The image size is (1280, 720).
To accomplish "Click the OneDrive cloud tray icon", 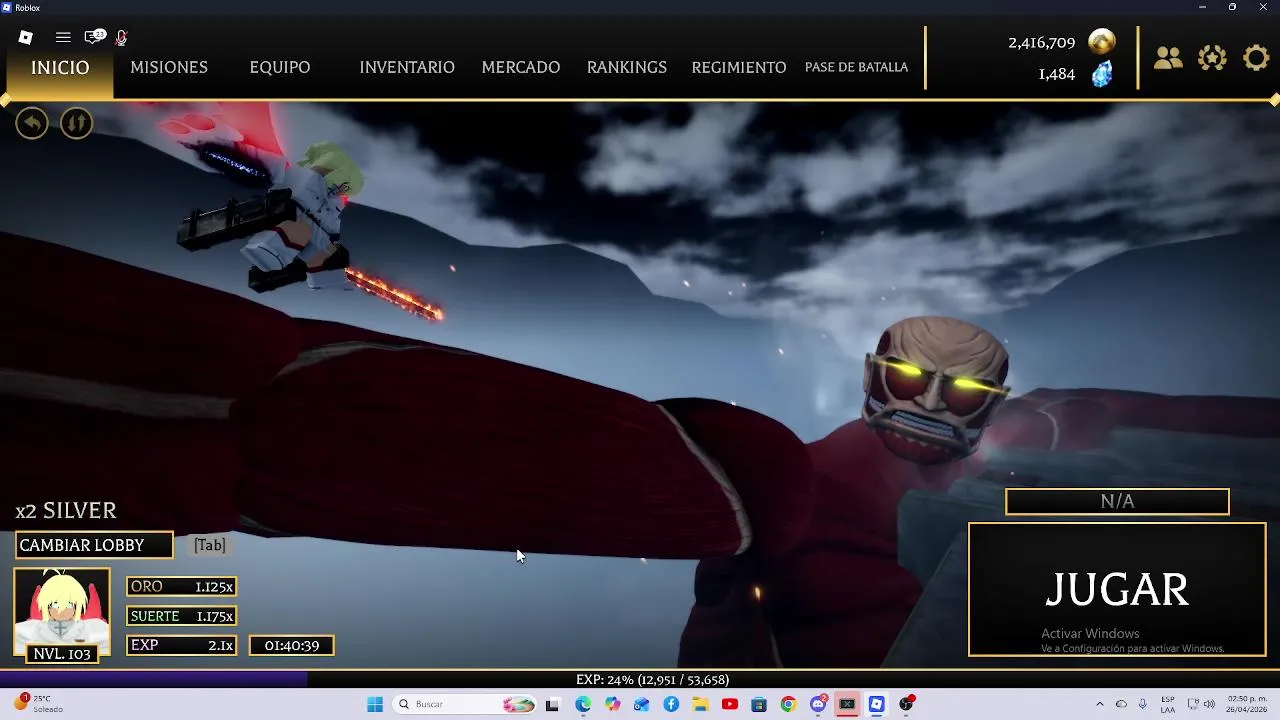I will click(x=1121, y=704).
